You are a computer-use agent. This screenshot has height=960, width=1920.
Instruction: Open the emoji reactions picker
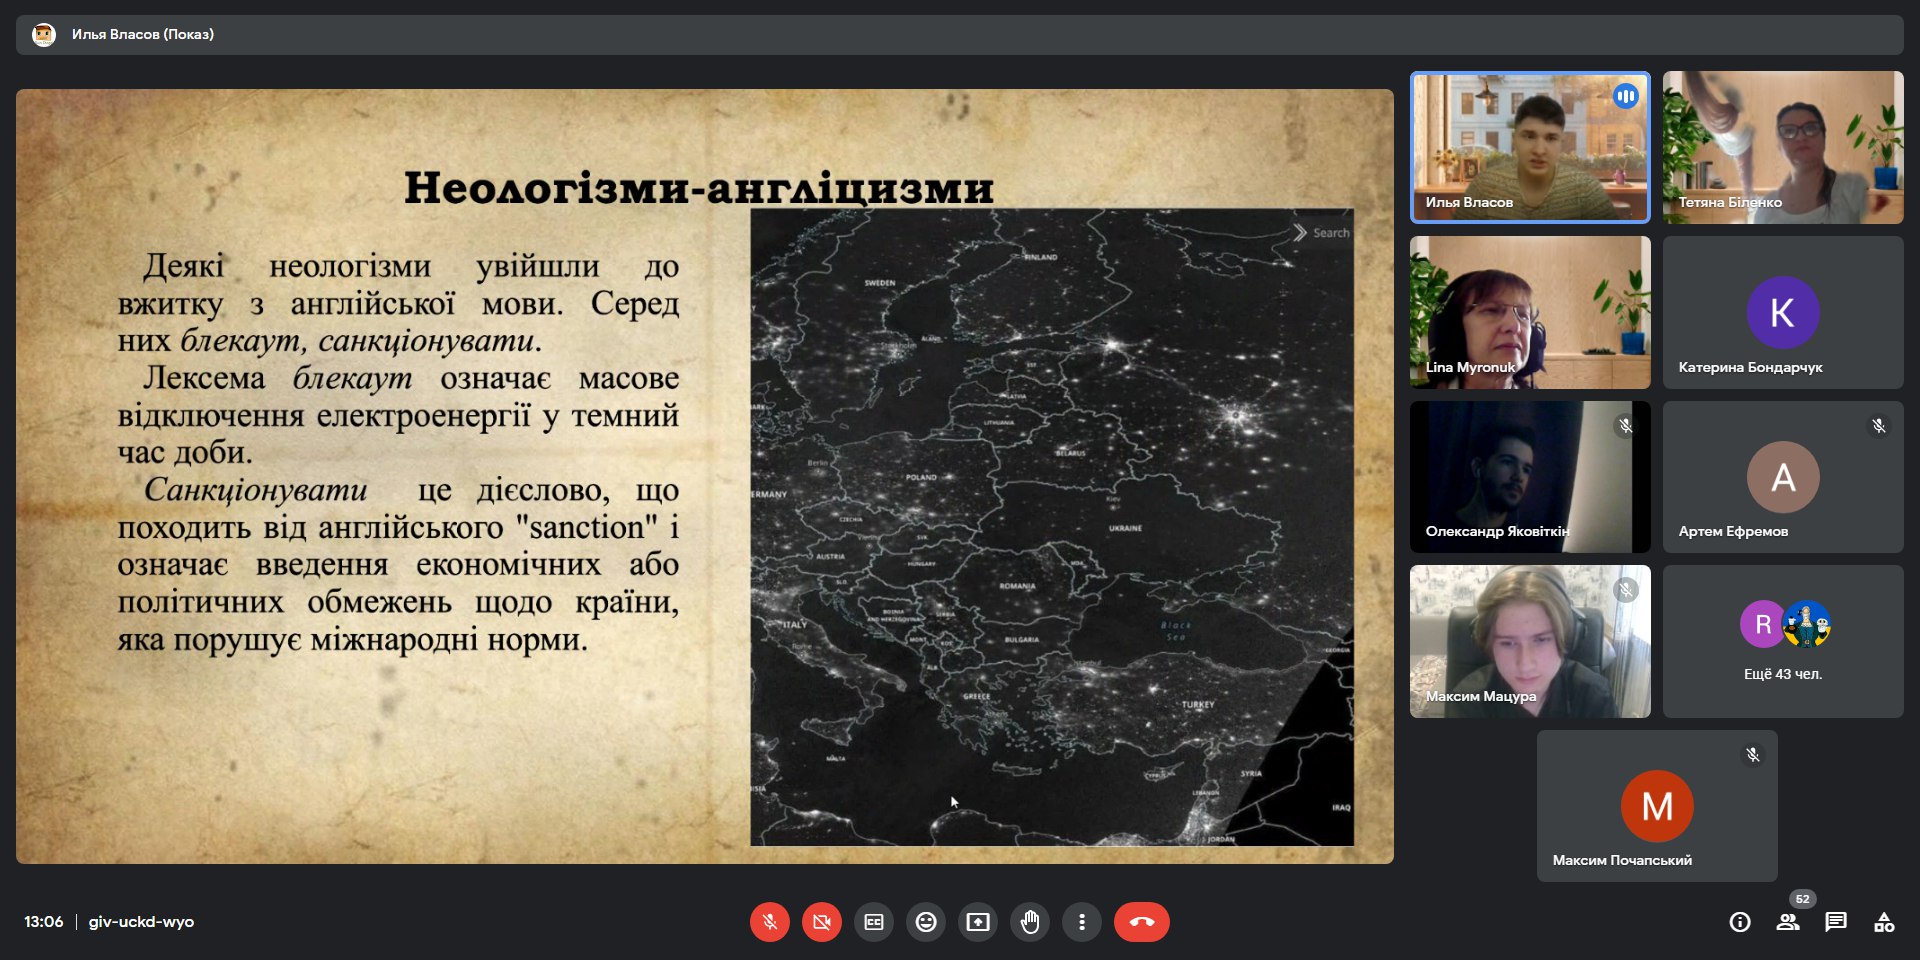(x=926, y=922)
